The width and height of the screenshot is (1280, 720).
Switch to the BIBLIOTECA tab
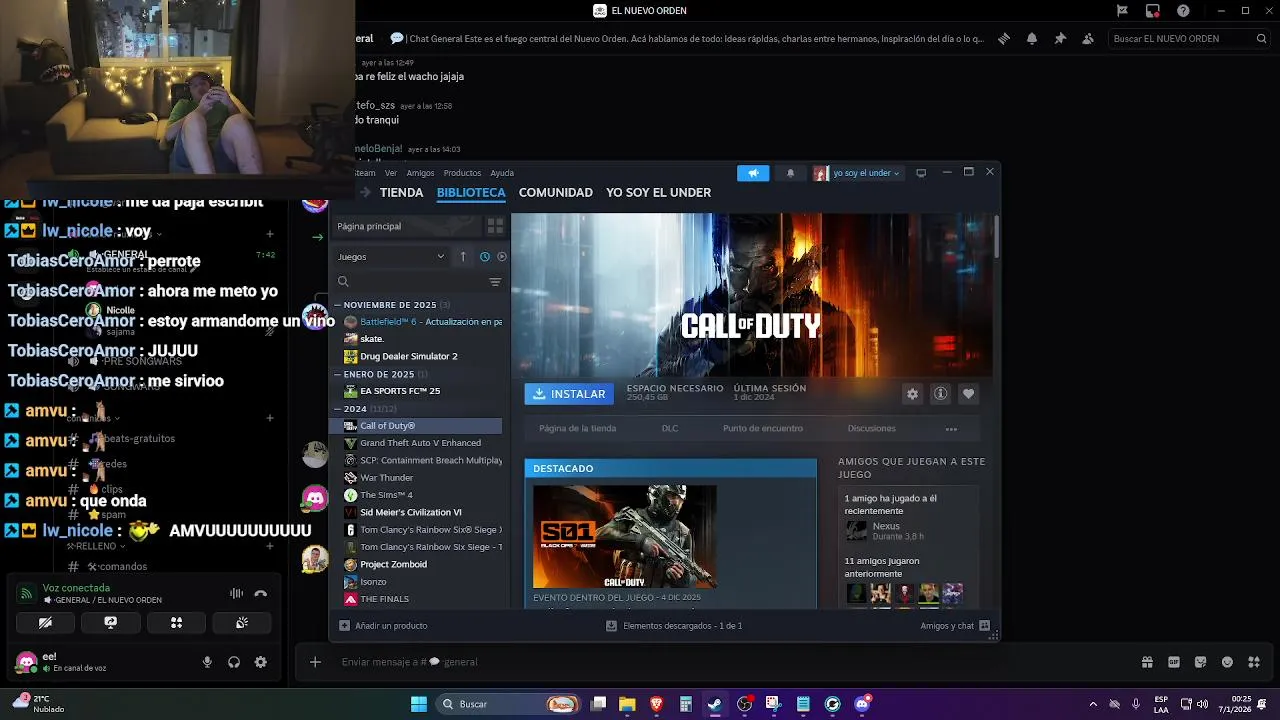point(471,193)
